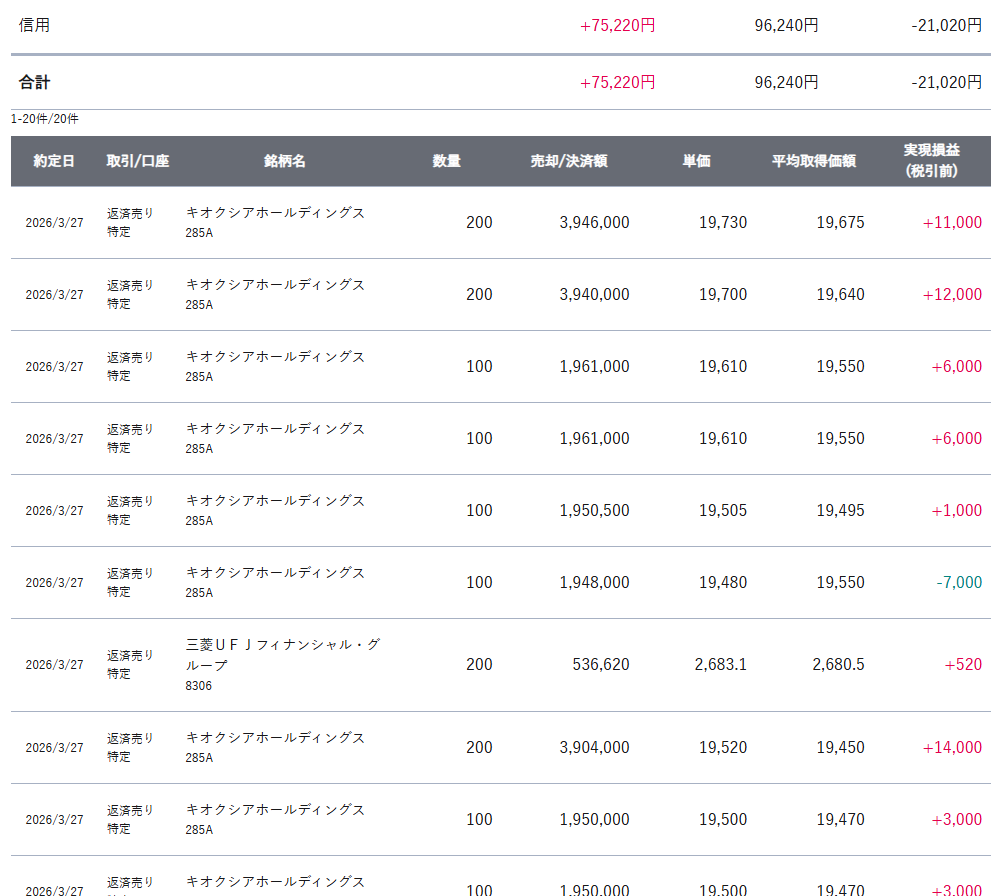Select the +520 profit value
This screenshot has width=999, height=896.
click(x=963, y=664)
